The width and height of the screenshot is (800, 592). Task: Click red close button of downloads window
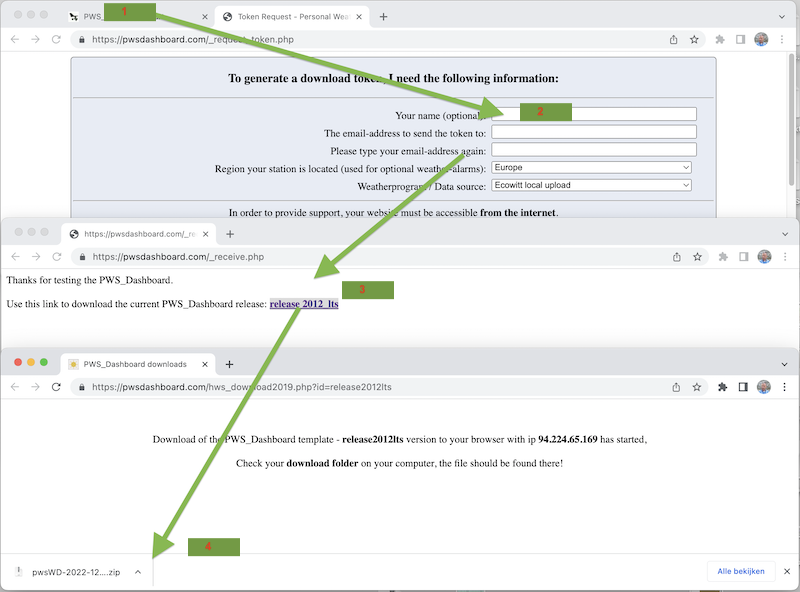coord(18,362)
